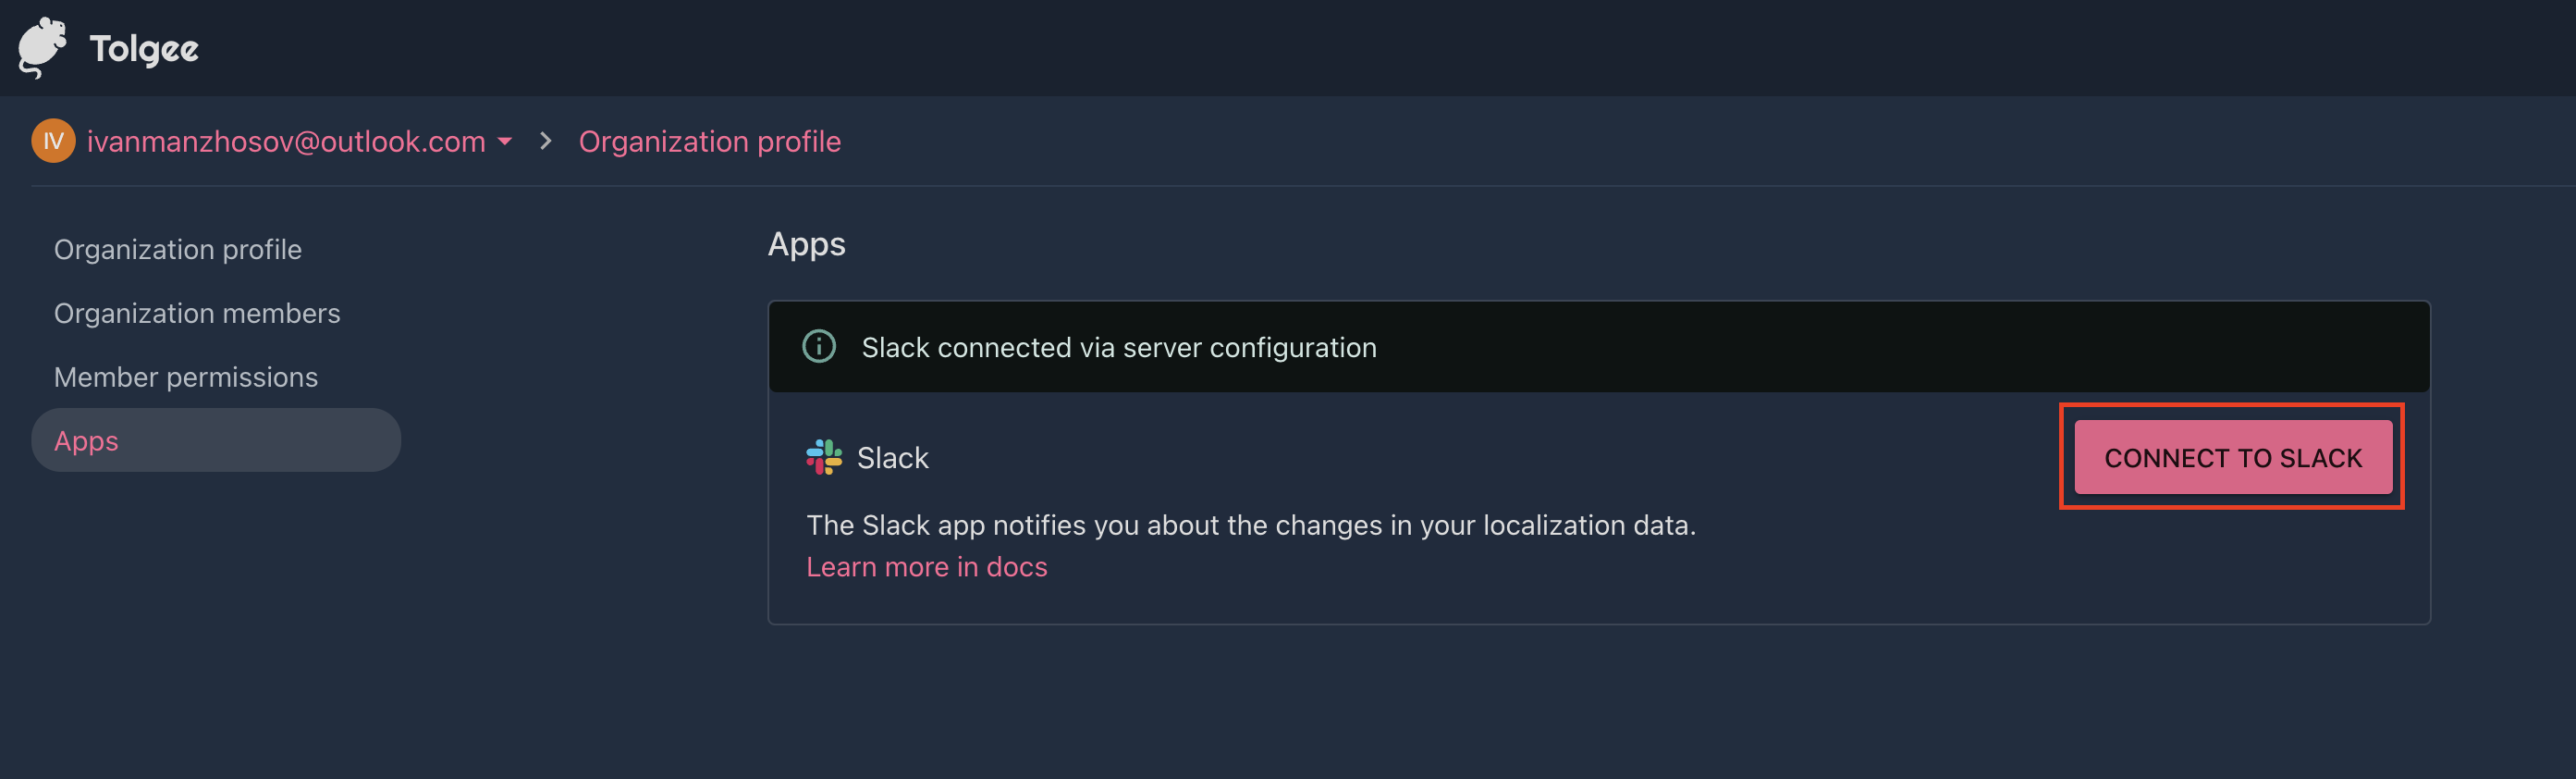Click the Organization profile breadcrumb link
The height and width of the screenshot is (779, 2576).
pyautogui.click(x=709, y=142)
